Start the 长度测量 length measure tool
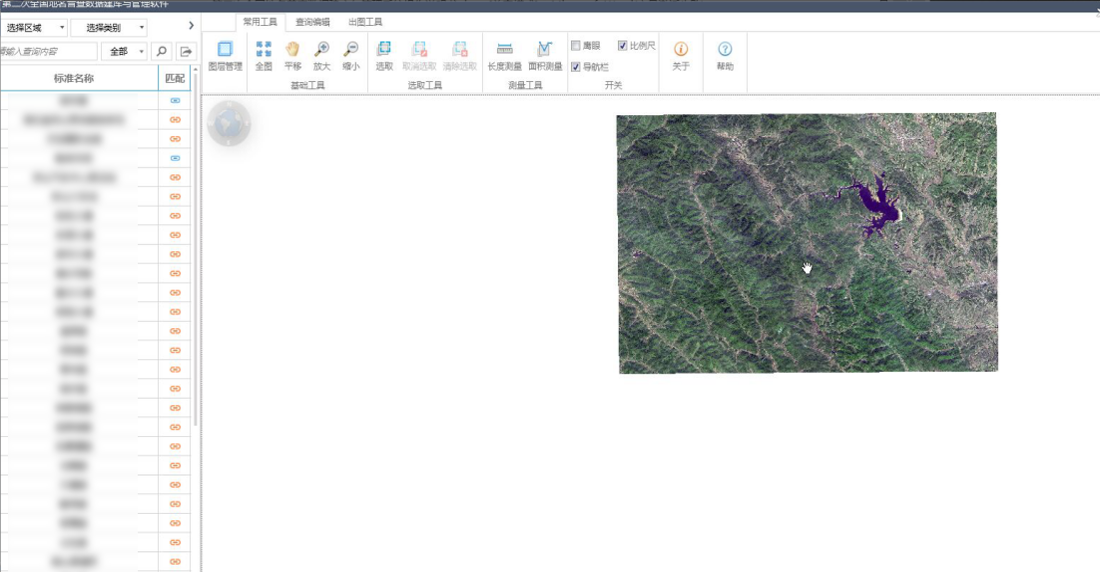 [x=504, y=53]
